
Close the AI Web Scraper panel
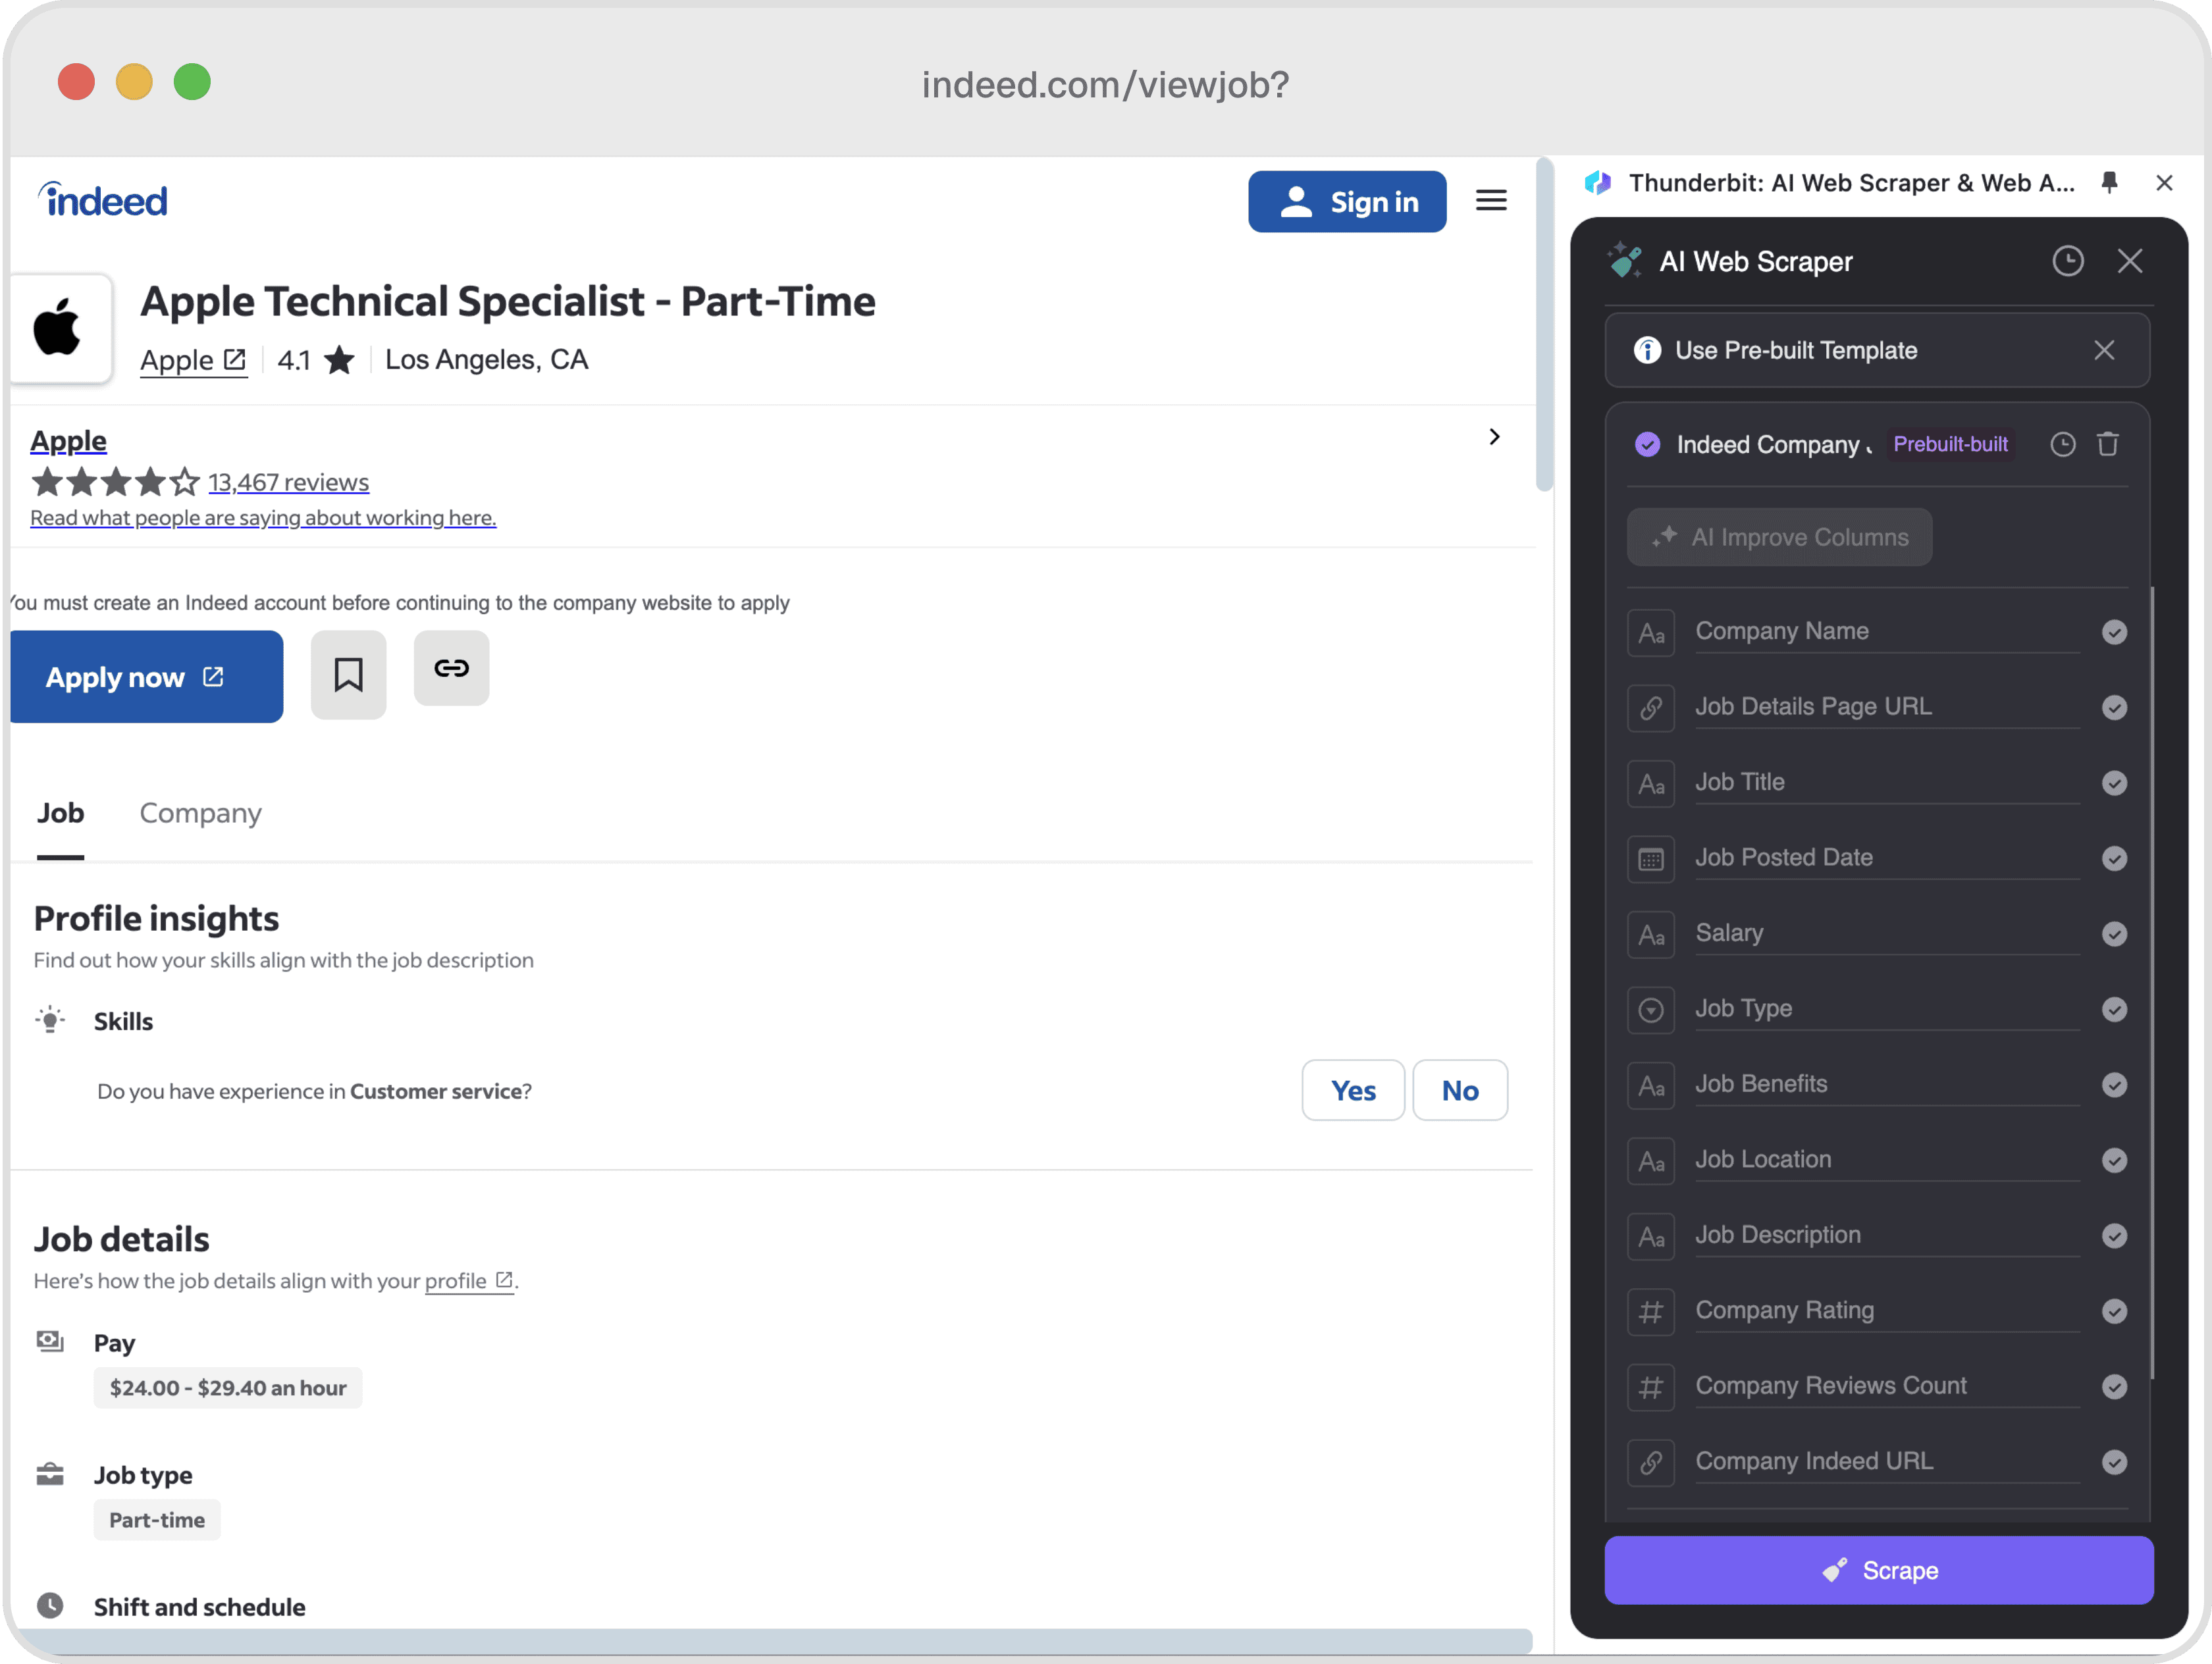pyautogui.click(x=2130, y=261)
